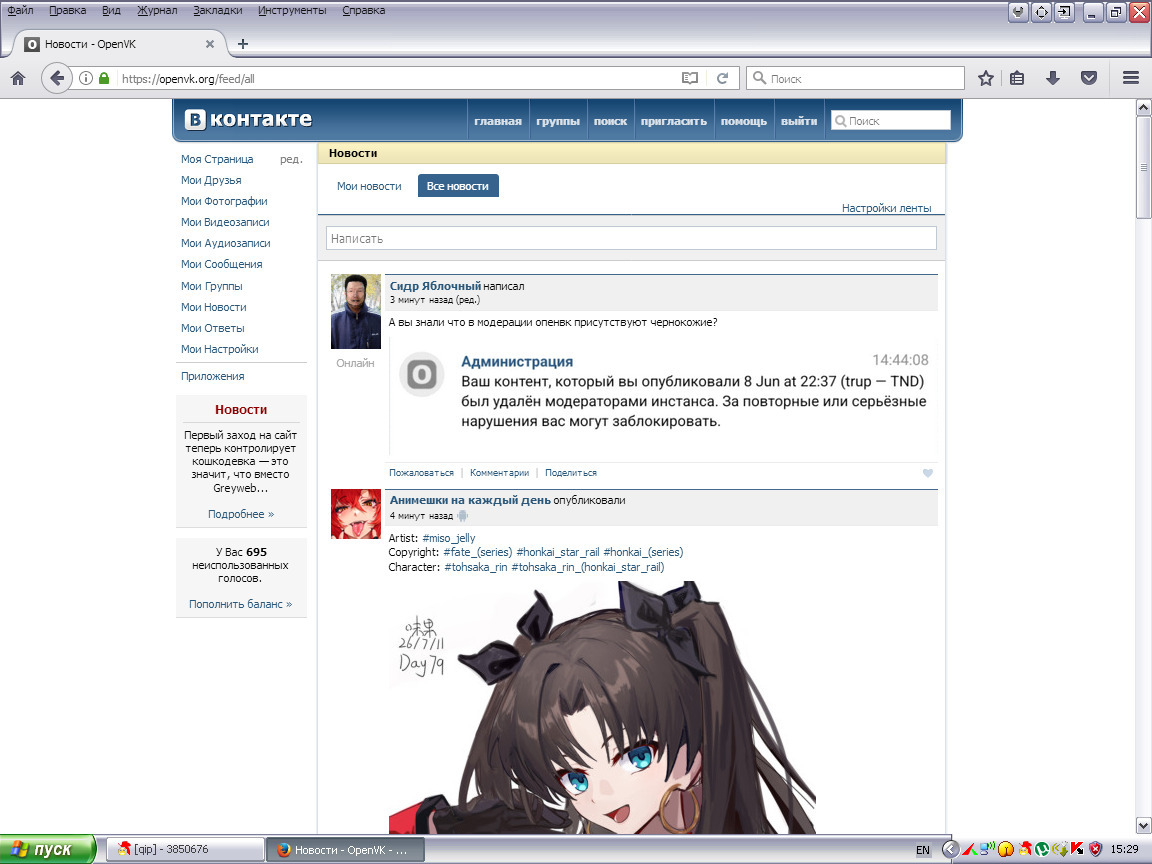Open site info icon in address bar
The height and width of the screenshot is (864, 1152).
(x=86, y=78)
